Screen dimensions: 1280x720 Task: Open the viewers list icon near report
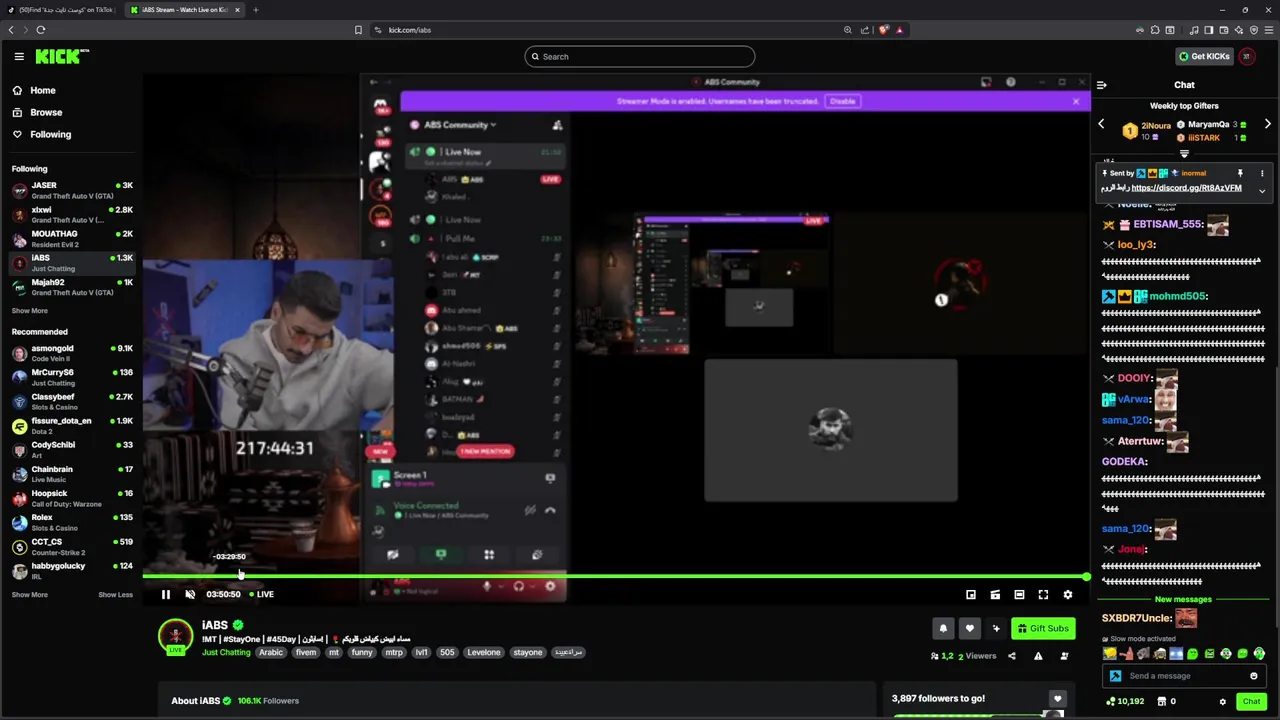[1064, 656]
